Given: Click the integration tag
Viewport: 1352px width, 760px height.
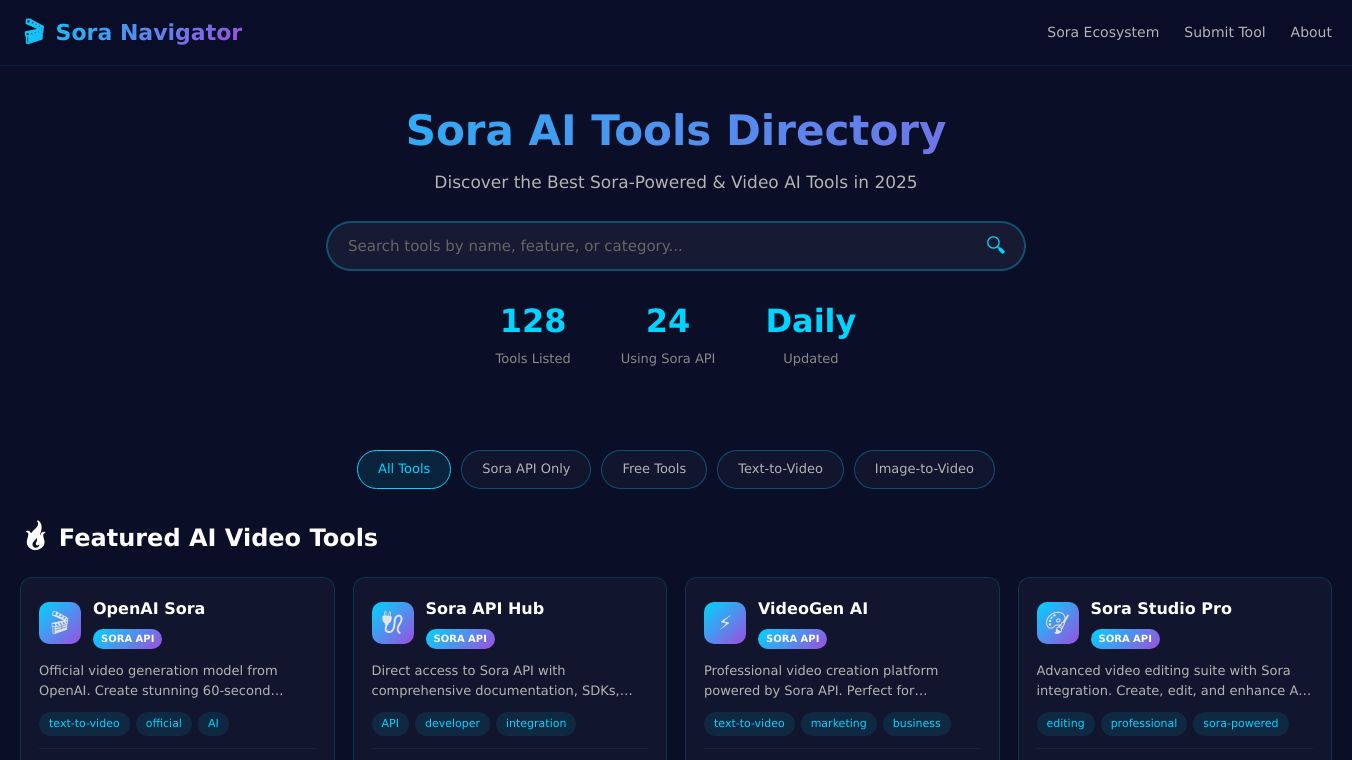Looking at the screenshot, I should pos(536,724).
